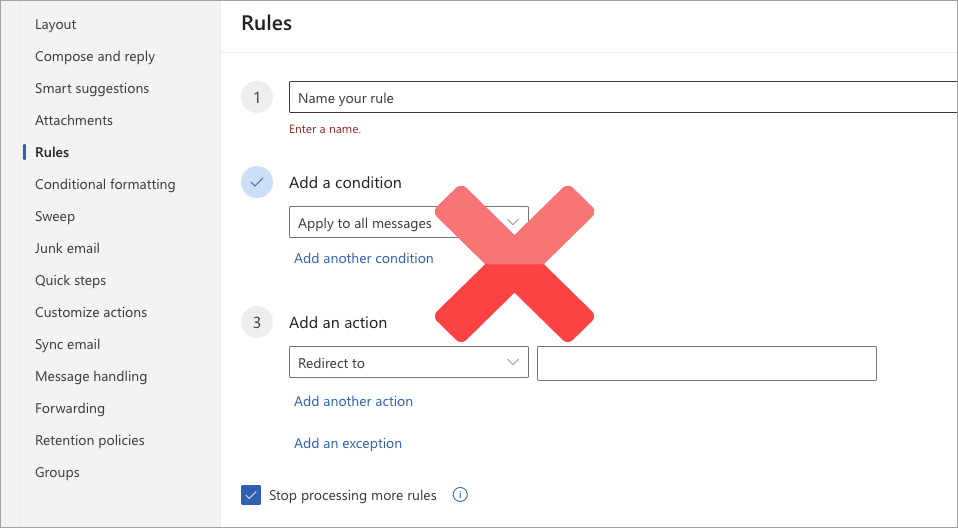Click the redirect recipient address field
The height and width of the screenshot is (528, 958).
706,364
